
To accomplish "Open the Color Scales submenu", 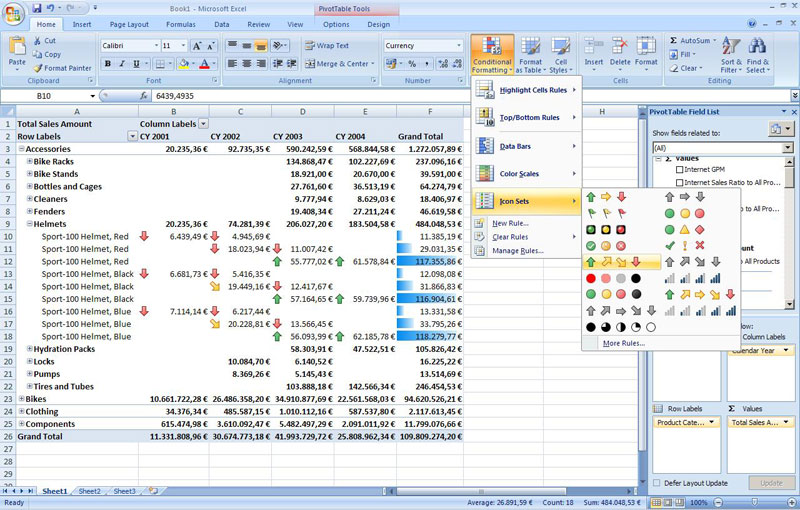I will (x=527, y=173).
